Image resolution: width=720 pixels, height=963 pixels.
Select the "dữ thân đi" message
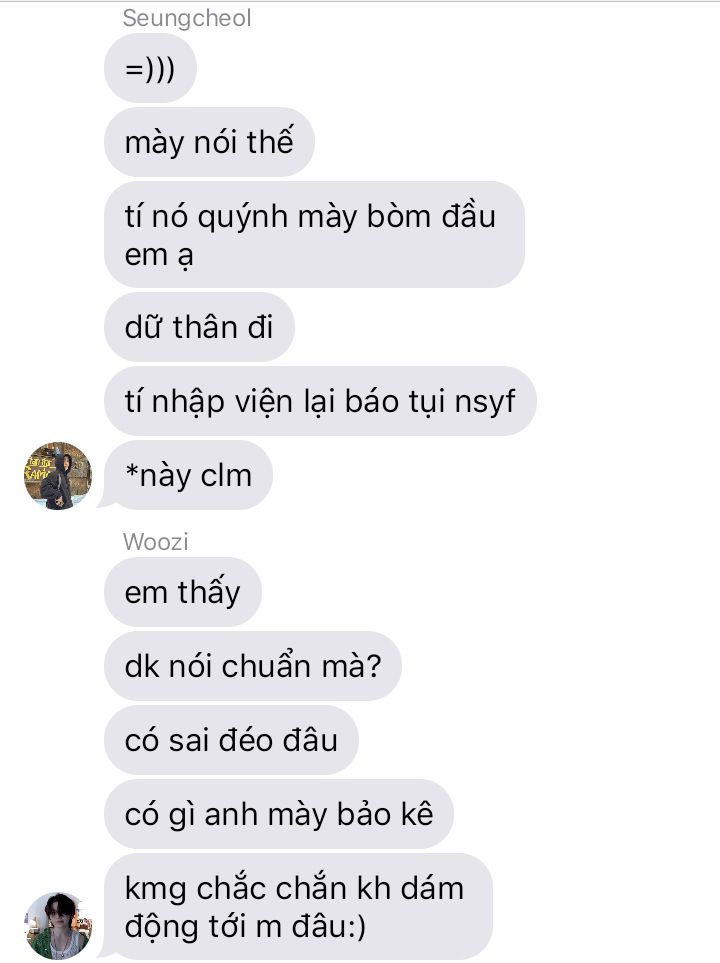200,327
